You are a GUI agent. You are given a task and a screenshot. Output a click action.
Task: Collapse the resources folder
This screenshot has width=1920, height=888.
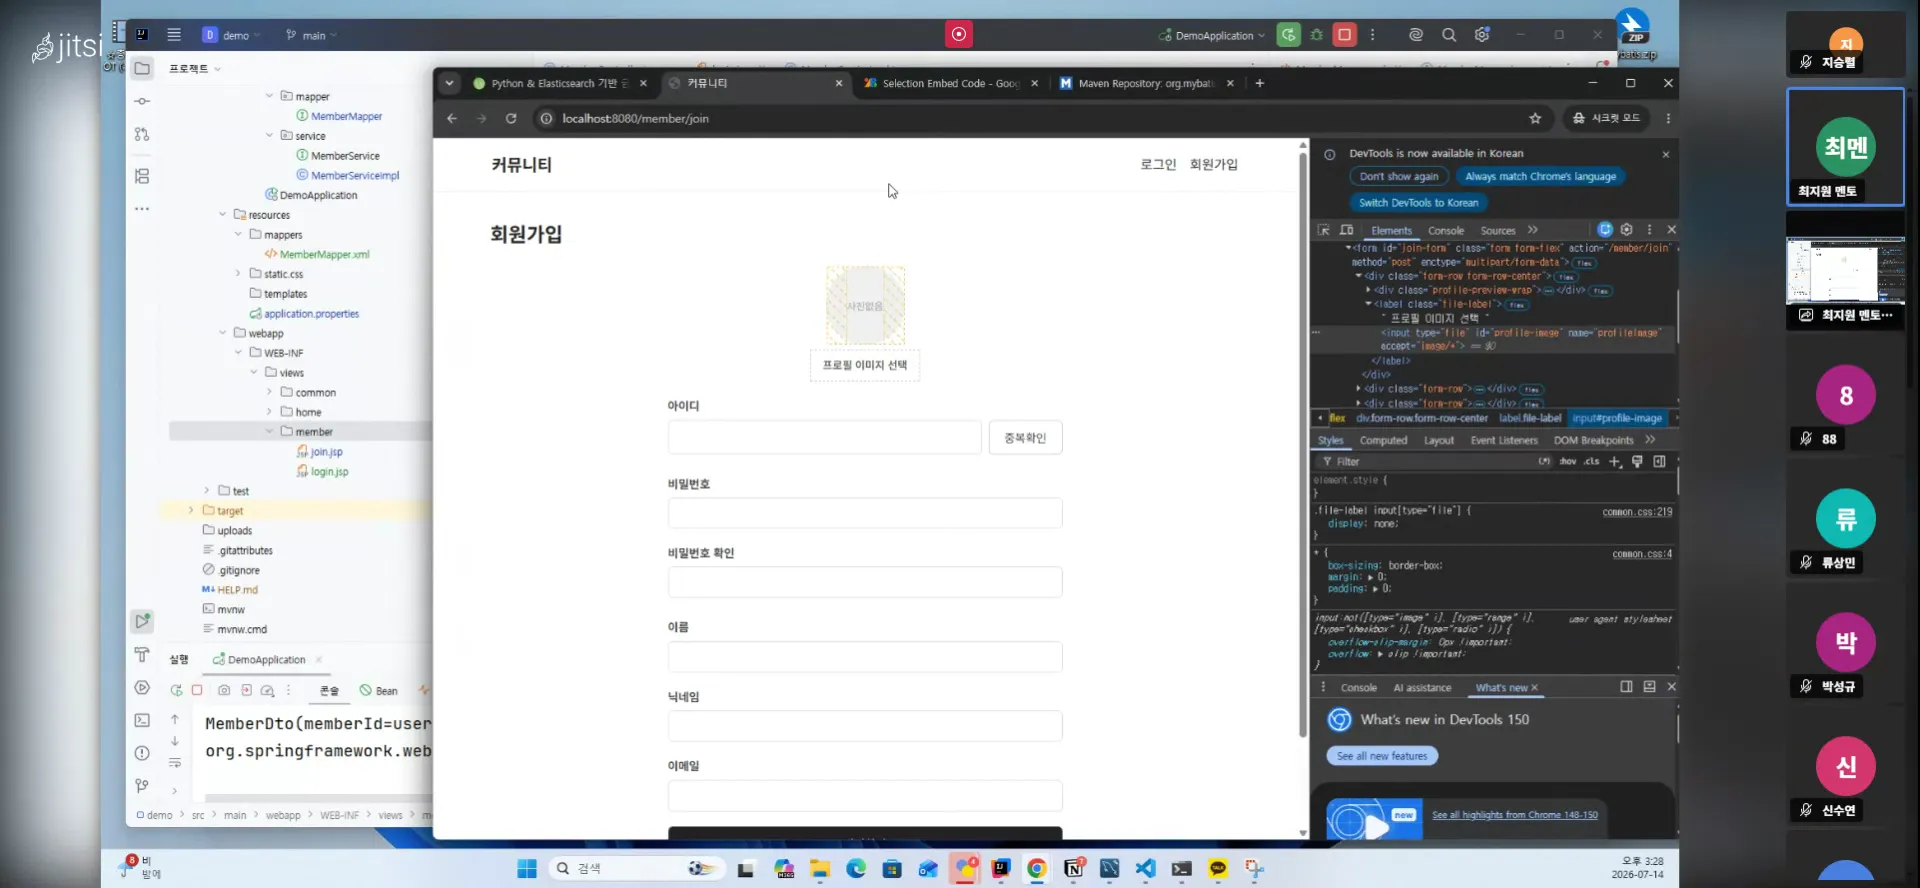click(222, 215)
